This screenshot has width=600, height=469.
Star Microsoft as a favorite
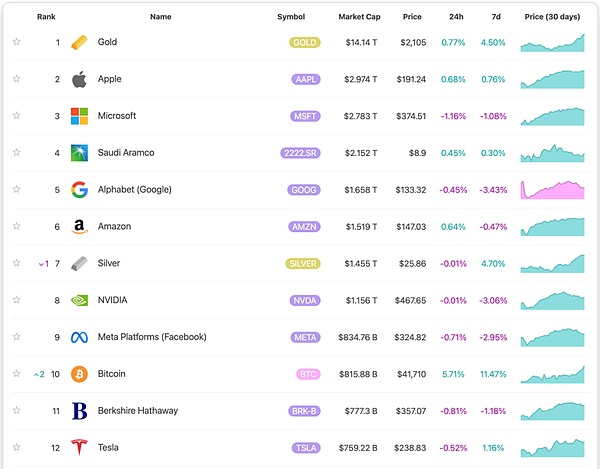[x=16, y=116]
